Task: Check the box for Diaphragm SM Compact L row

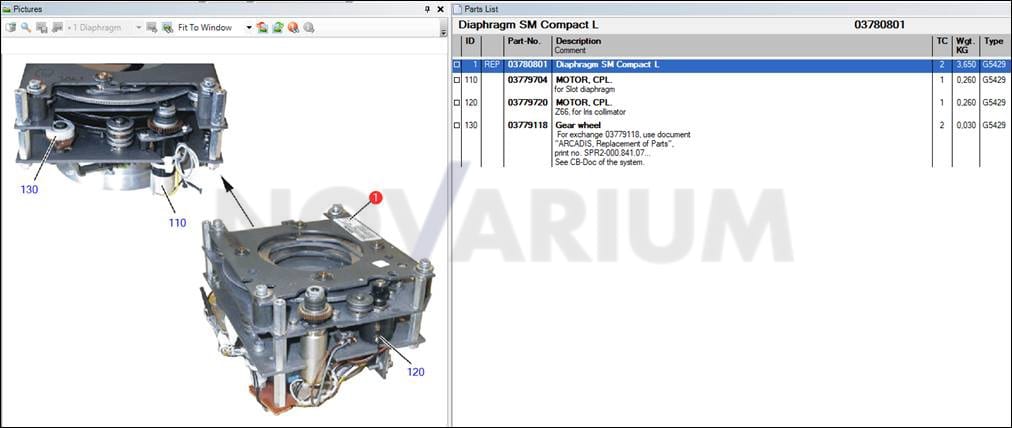Action: tap(457, 65)
